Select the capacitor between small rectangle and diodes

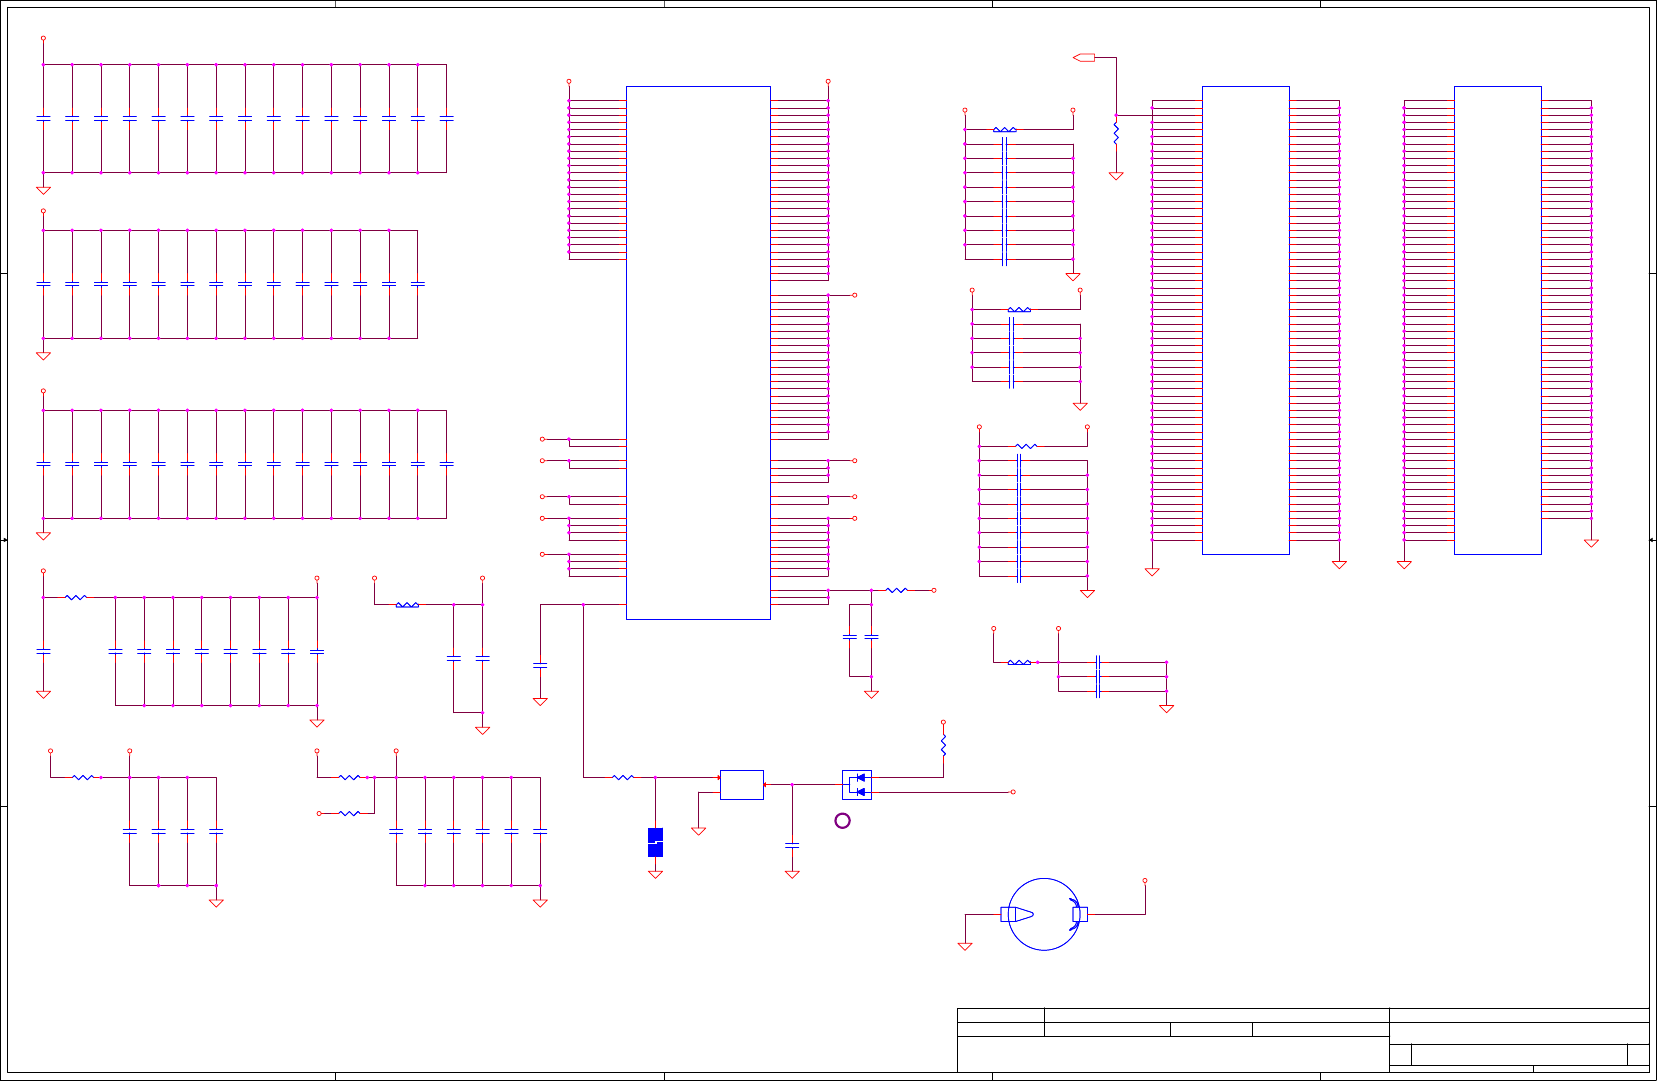792,845
